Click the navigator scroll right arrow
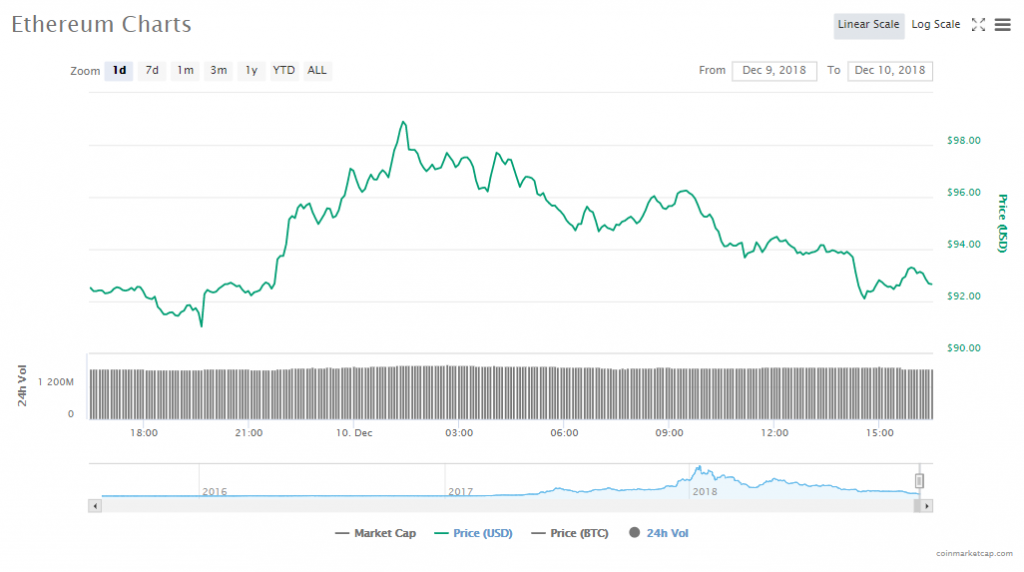This screenshot has height=572, width=1024. point(927,506)
